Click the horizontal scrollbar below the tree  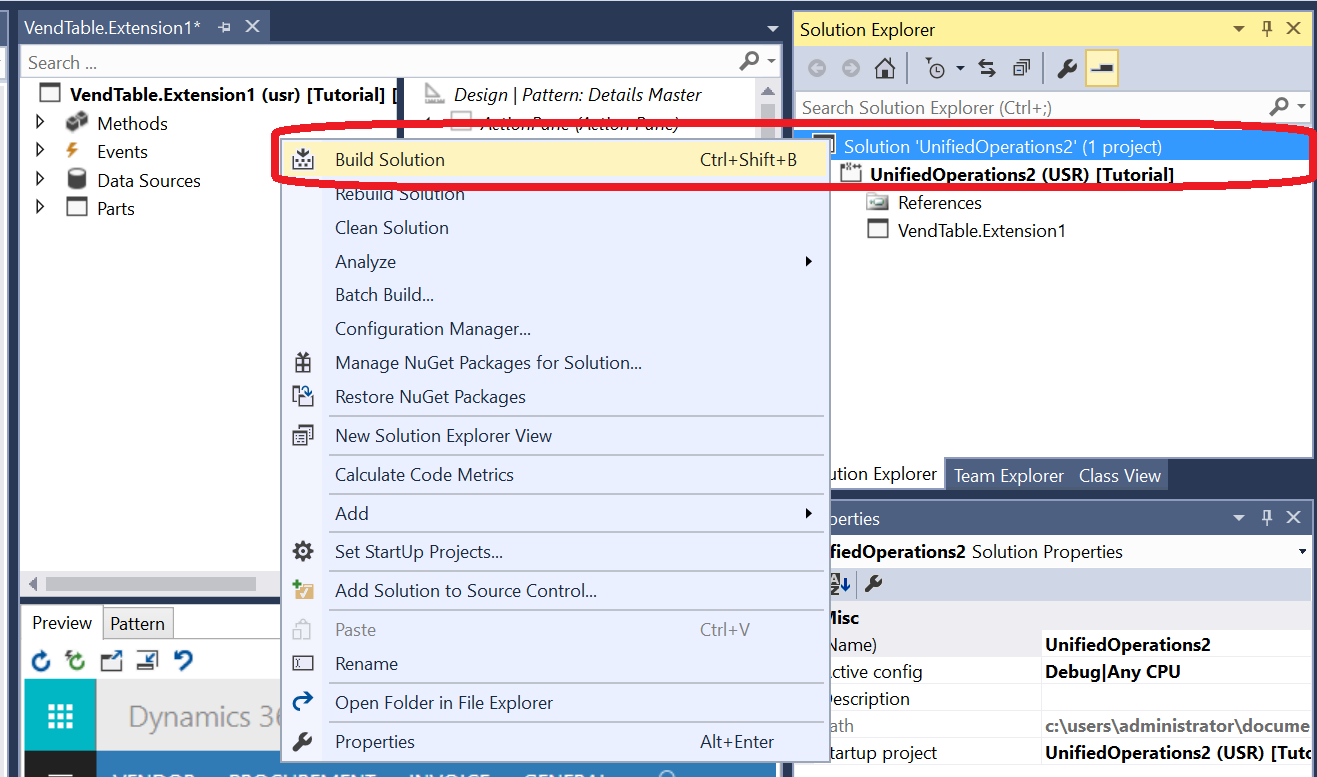(150, 584)
